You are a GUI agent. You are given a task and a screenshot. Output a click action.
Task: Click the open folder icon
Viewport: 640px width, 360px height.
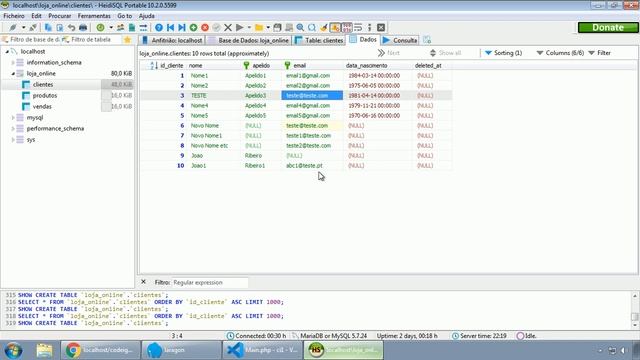click(259, 27)
